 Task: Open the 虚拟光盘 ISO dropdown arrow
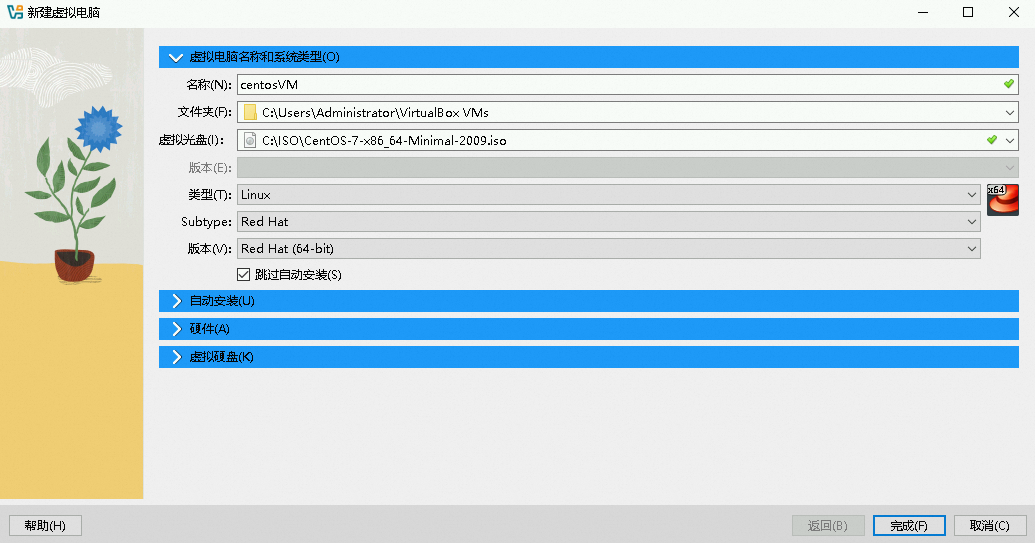coord(1009,141)
